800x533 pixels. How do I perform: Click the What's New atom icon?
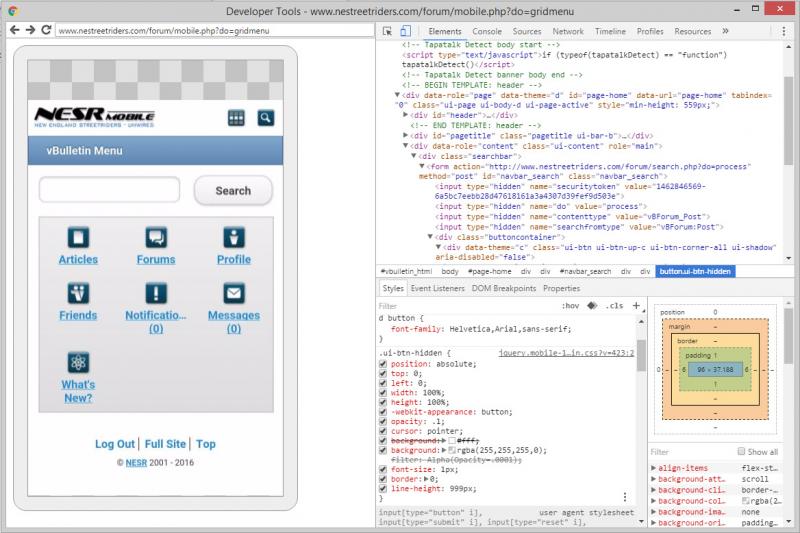[78, 363]
